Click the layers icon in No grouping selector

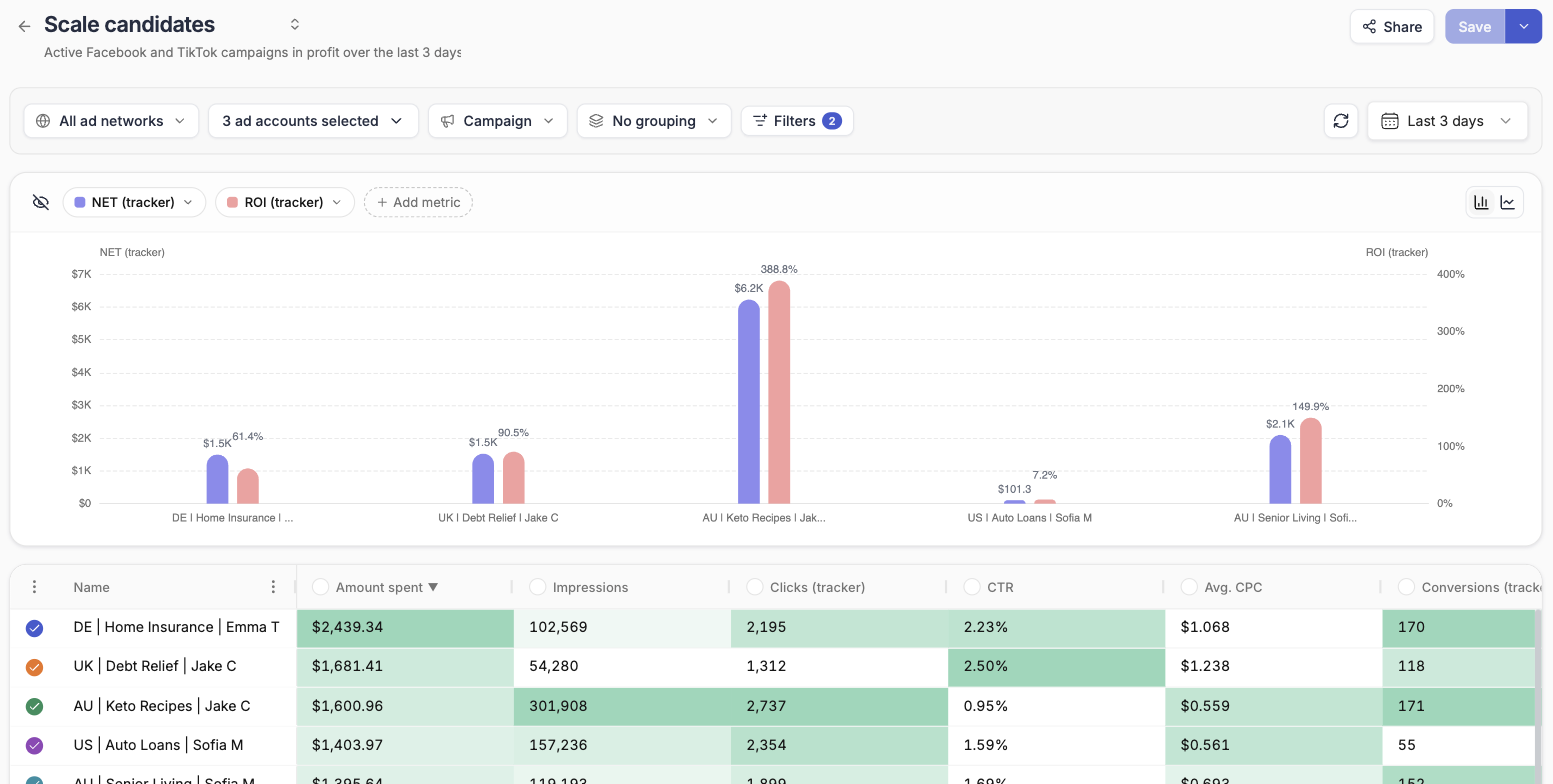(x=596, y=121)
